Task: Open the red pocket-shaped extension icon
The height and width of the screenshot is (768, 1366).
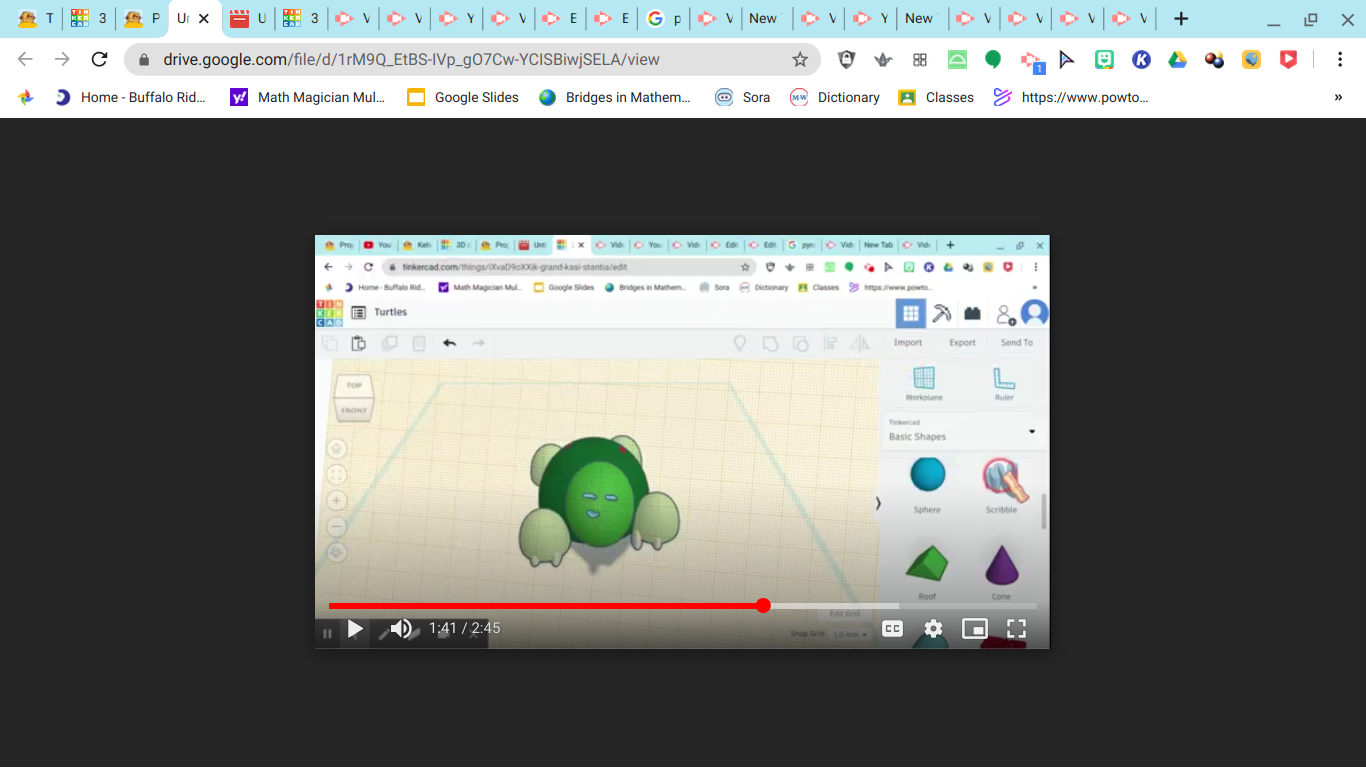Action: 1288,59
